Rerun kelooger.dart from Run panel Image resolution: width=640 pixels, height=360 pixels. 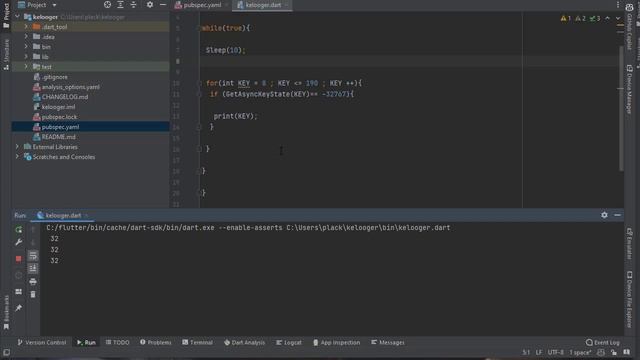[x=18, y=230]
